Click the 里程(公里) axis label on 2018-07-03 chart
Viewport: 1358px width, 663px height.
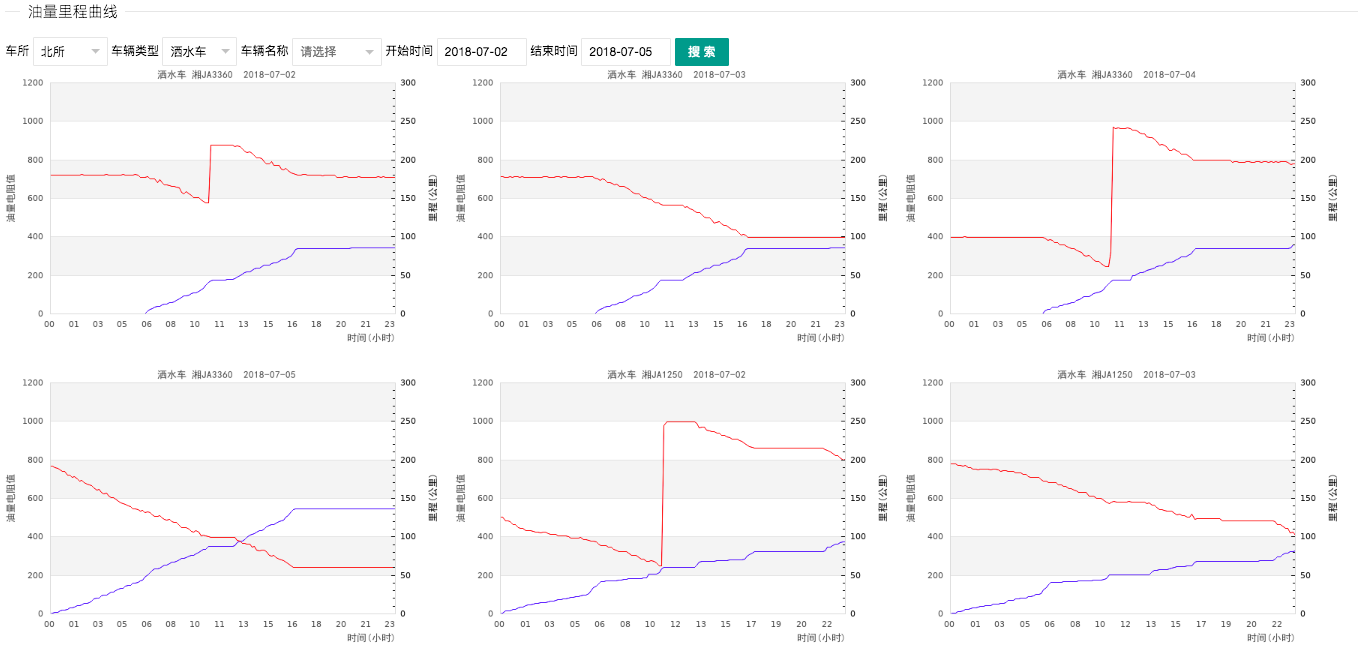click(880, 197)
